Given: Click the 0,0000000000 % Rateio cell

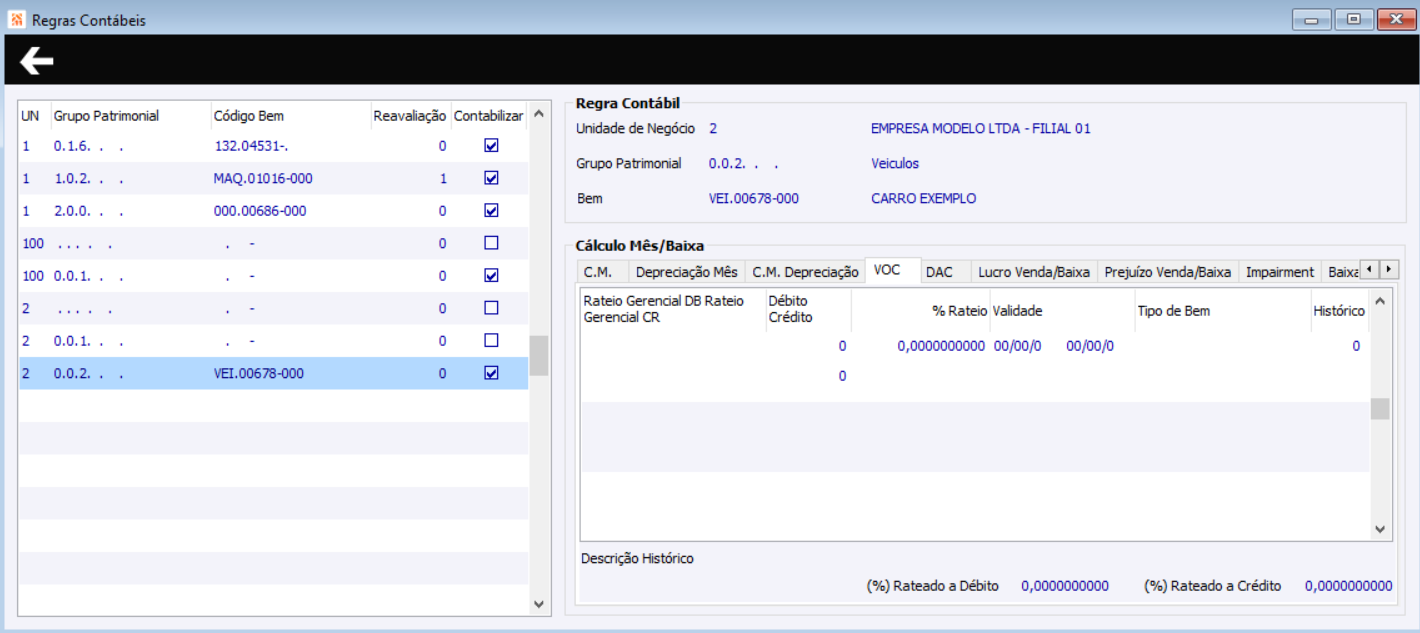Looking at the screenshot, I should click(x=941, y=346).
